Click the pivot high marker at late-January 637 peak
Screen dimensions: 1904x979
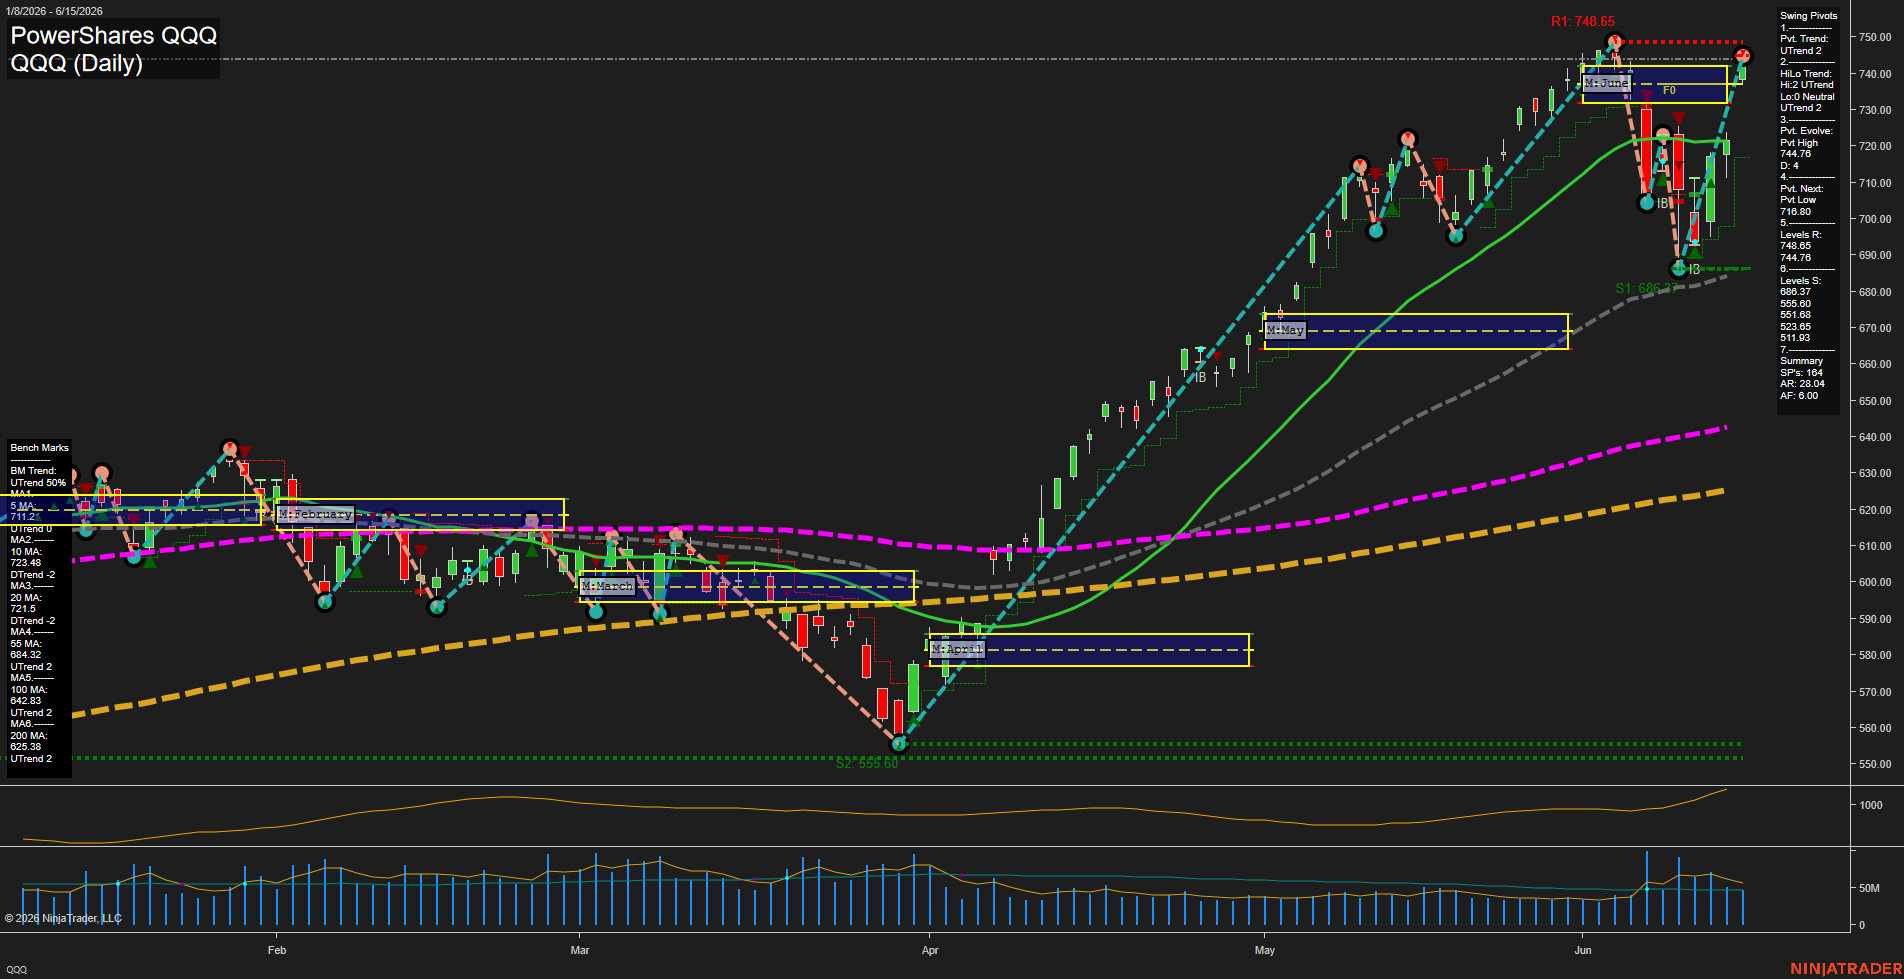pyautogui.click(x=230, y=448)
